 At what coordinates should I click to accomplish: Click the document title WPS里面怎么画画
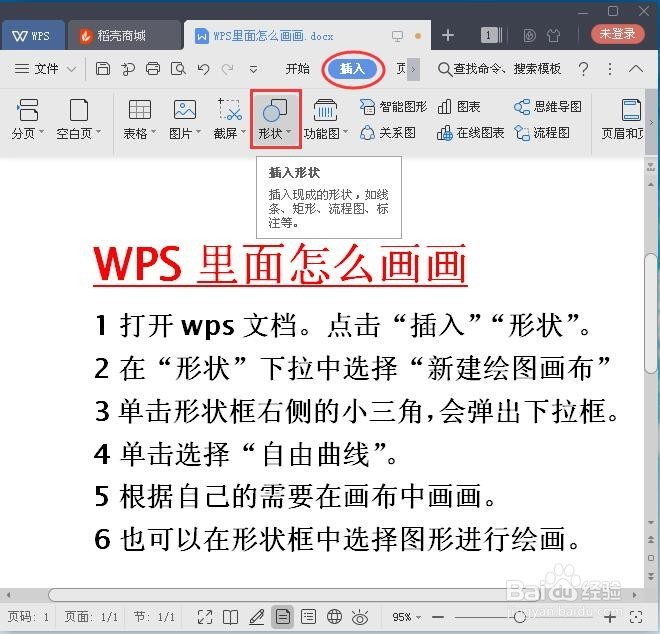(280, 264)
